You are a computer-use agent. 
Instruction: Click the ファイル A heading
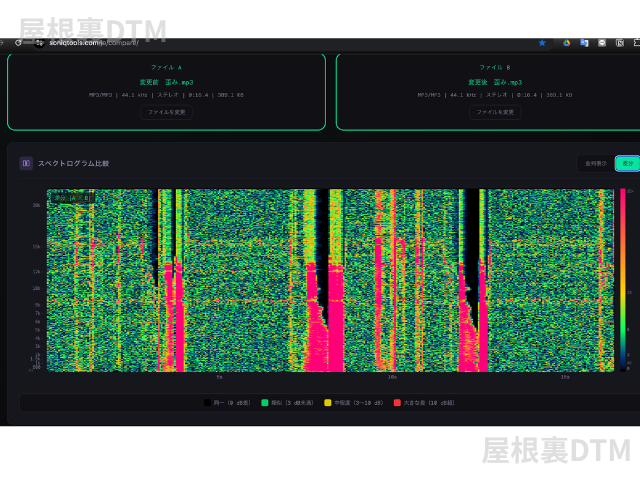pos(167,67)
